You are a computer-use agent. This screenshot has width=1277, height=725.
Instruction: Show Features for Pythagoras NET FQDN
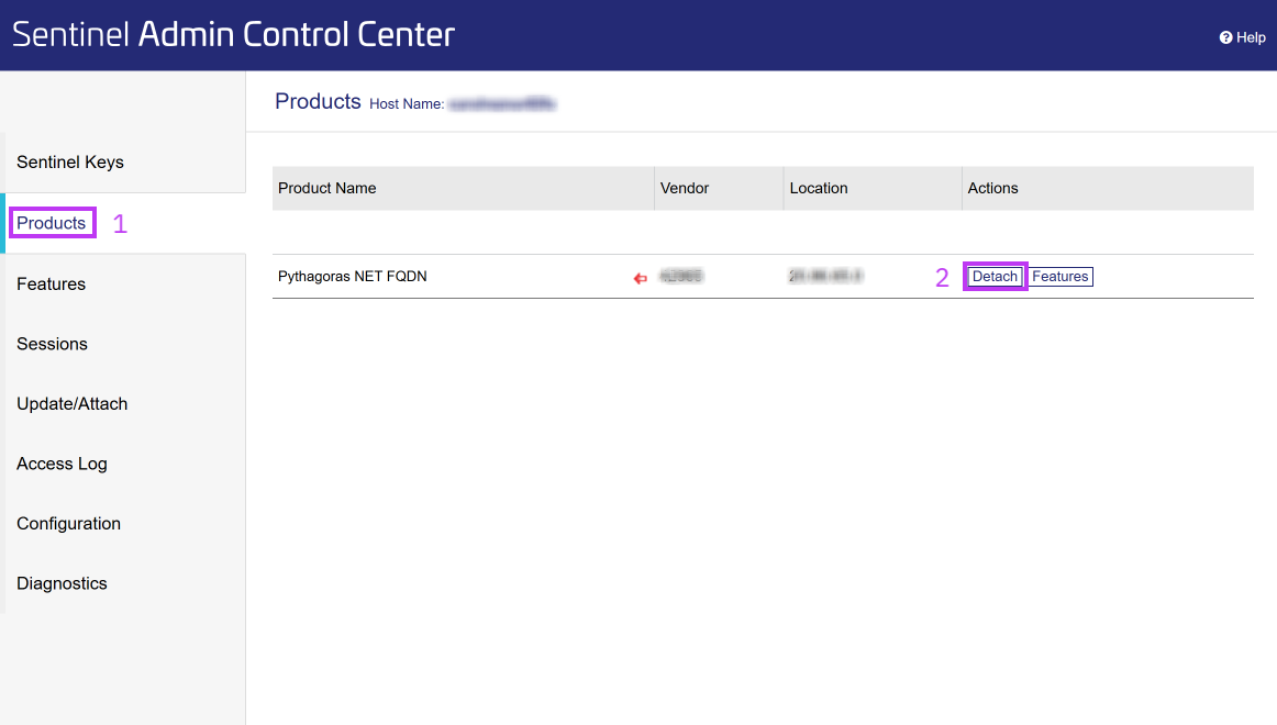(x=1060, y=277)
